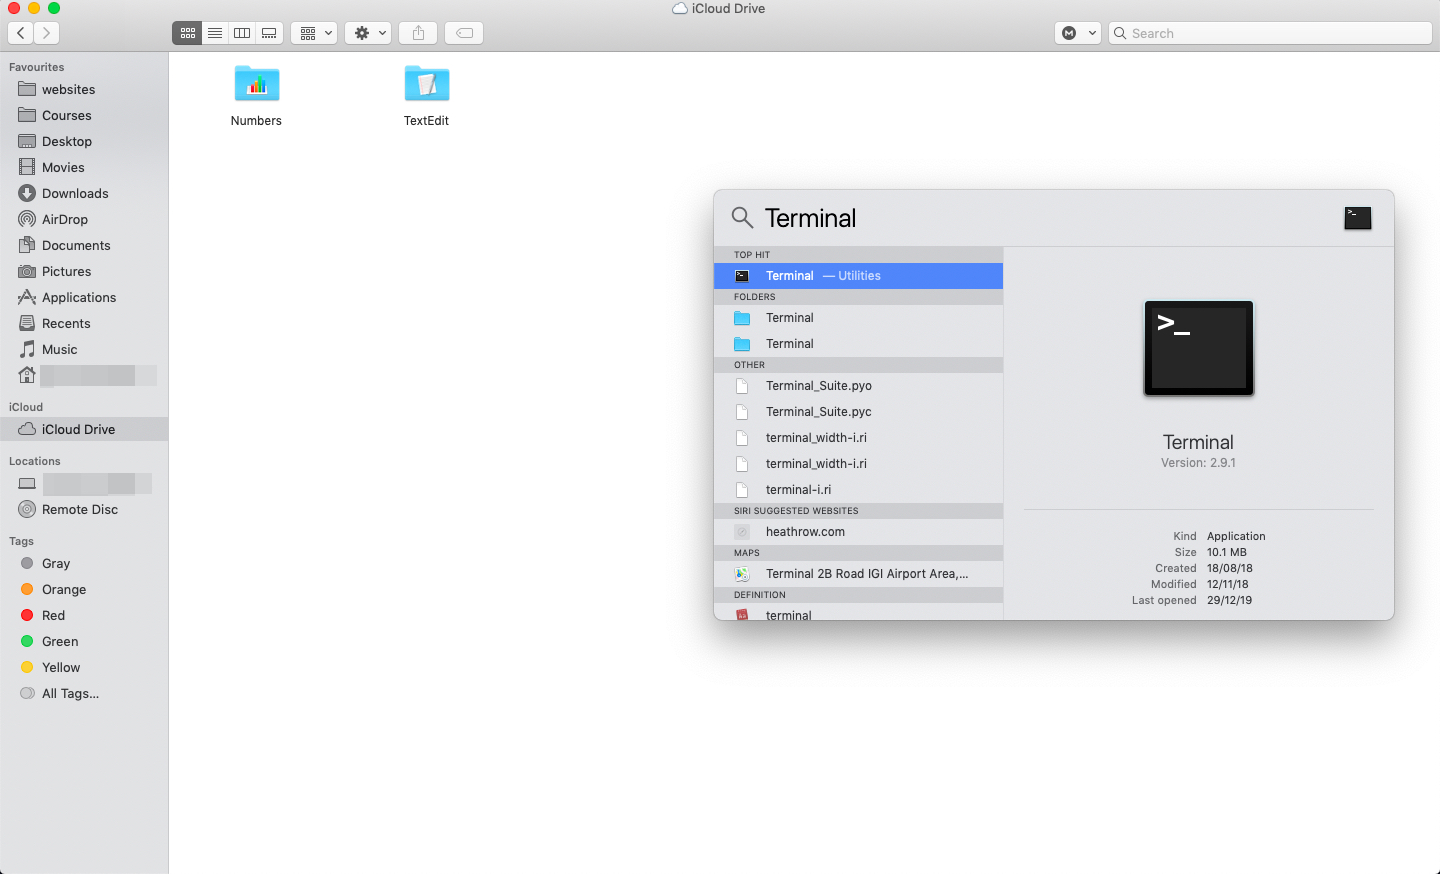
Task: Open the websites folder in sidebar
Action: pos(84,89)
